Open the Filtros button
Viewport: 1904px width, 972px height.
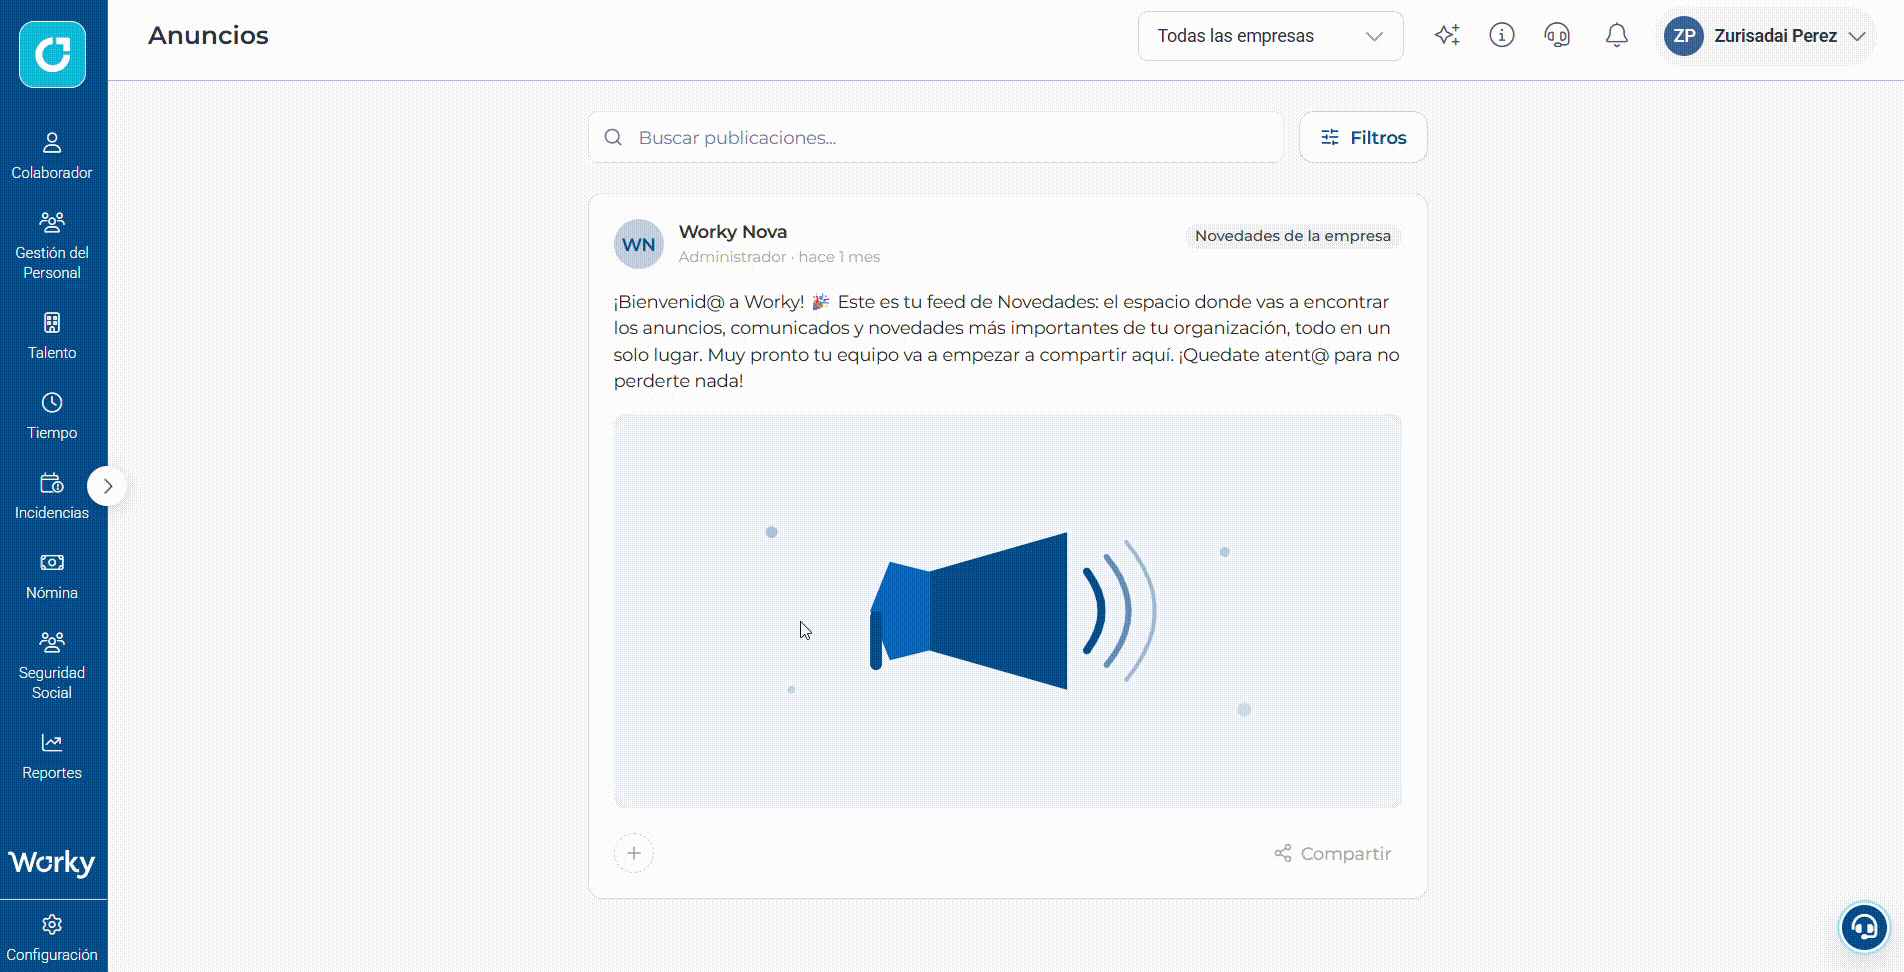(x=1363, y=137)
